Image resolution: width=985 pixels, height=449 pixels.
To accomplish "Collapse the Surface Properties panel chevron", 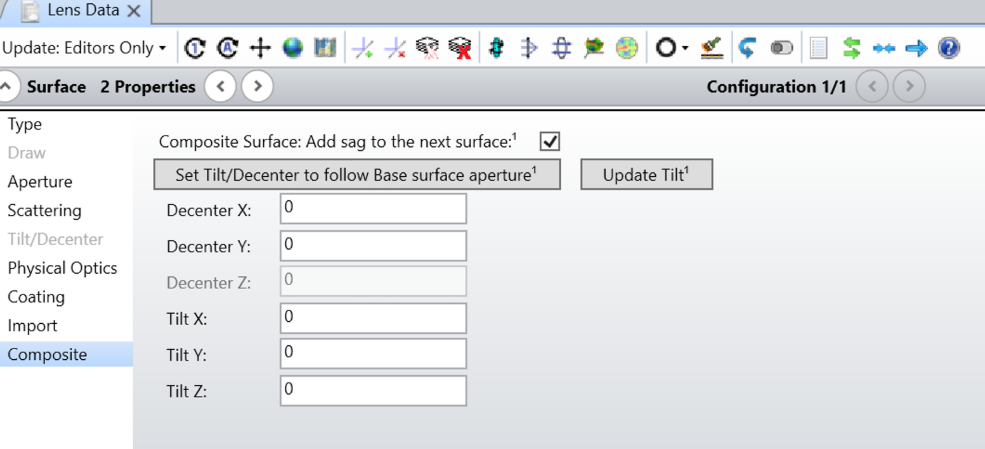I will pyautogui.click(x=6, y=87).
